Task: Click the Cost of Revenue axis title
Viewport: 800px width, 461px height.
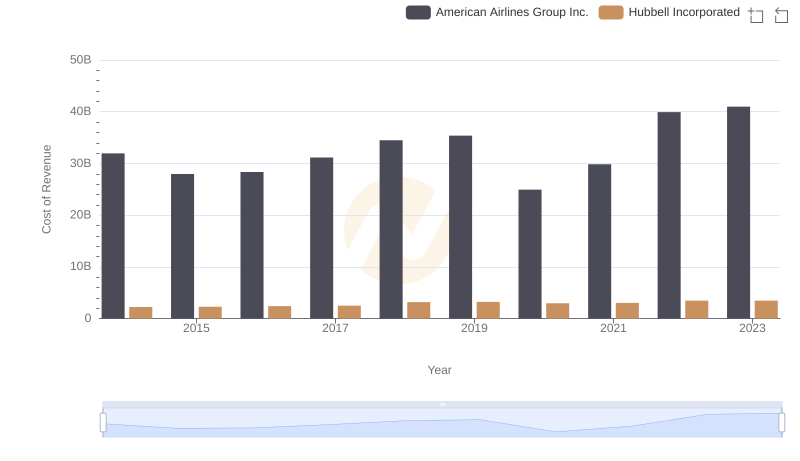Action: (46, 189)
